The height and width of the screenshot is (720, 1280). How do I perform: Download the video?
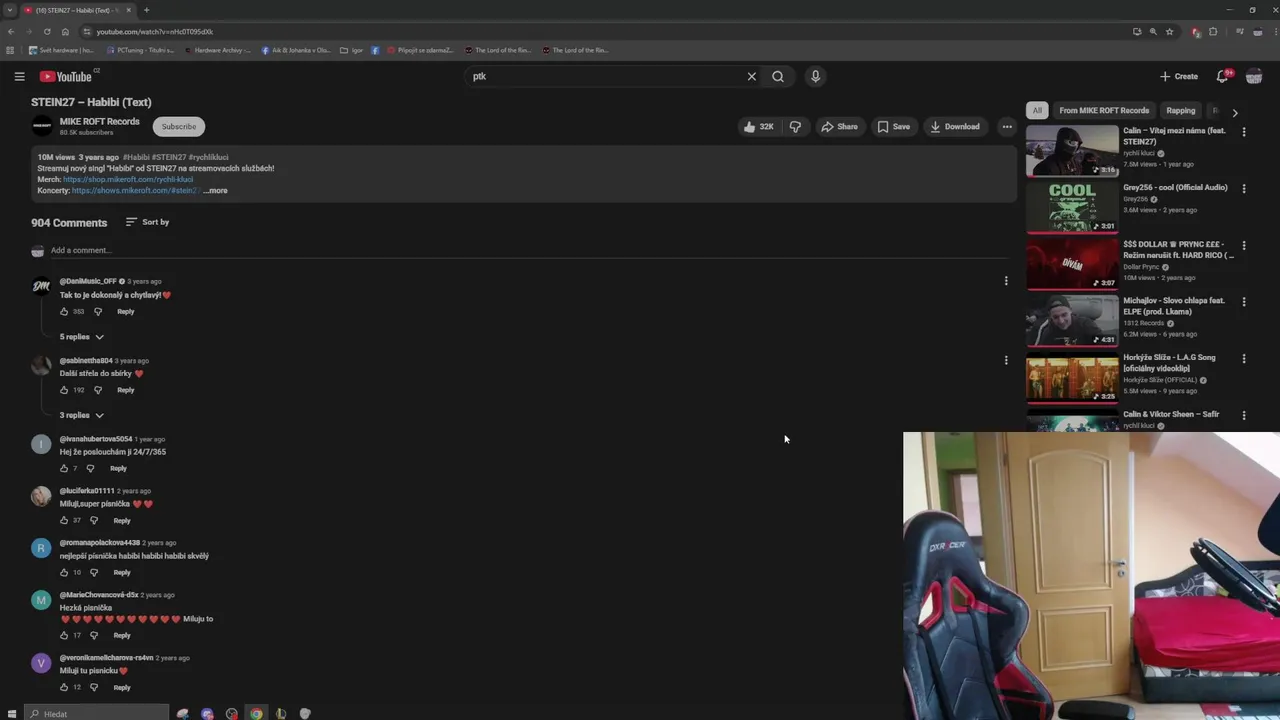955,127
